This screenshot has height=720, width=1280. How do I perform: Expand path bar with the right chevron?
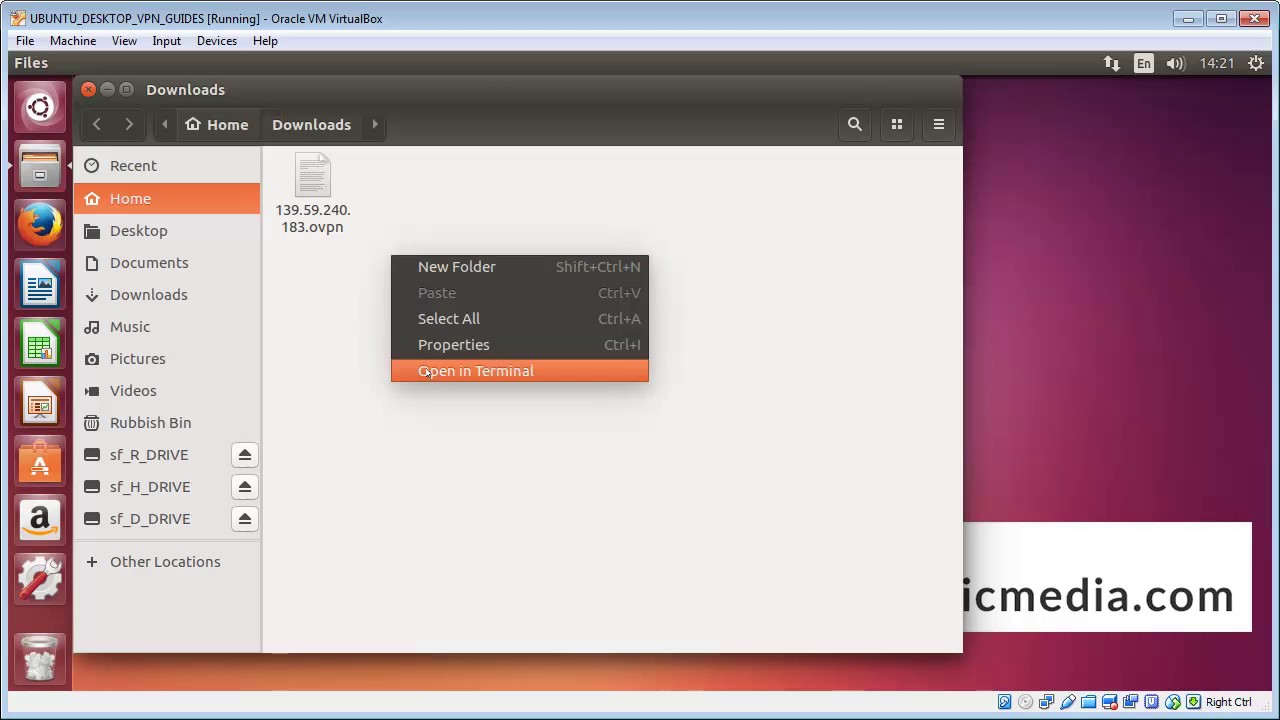pos(375,124)
